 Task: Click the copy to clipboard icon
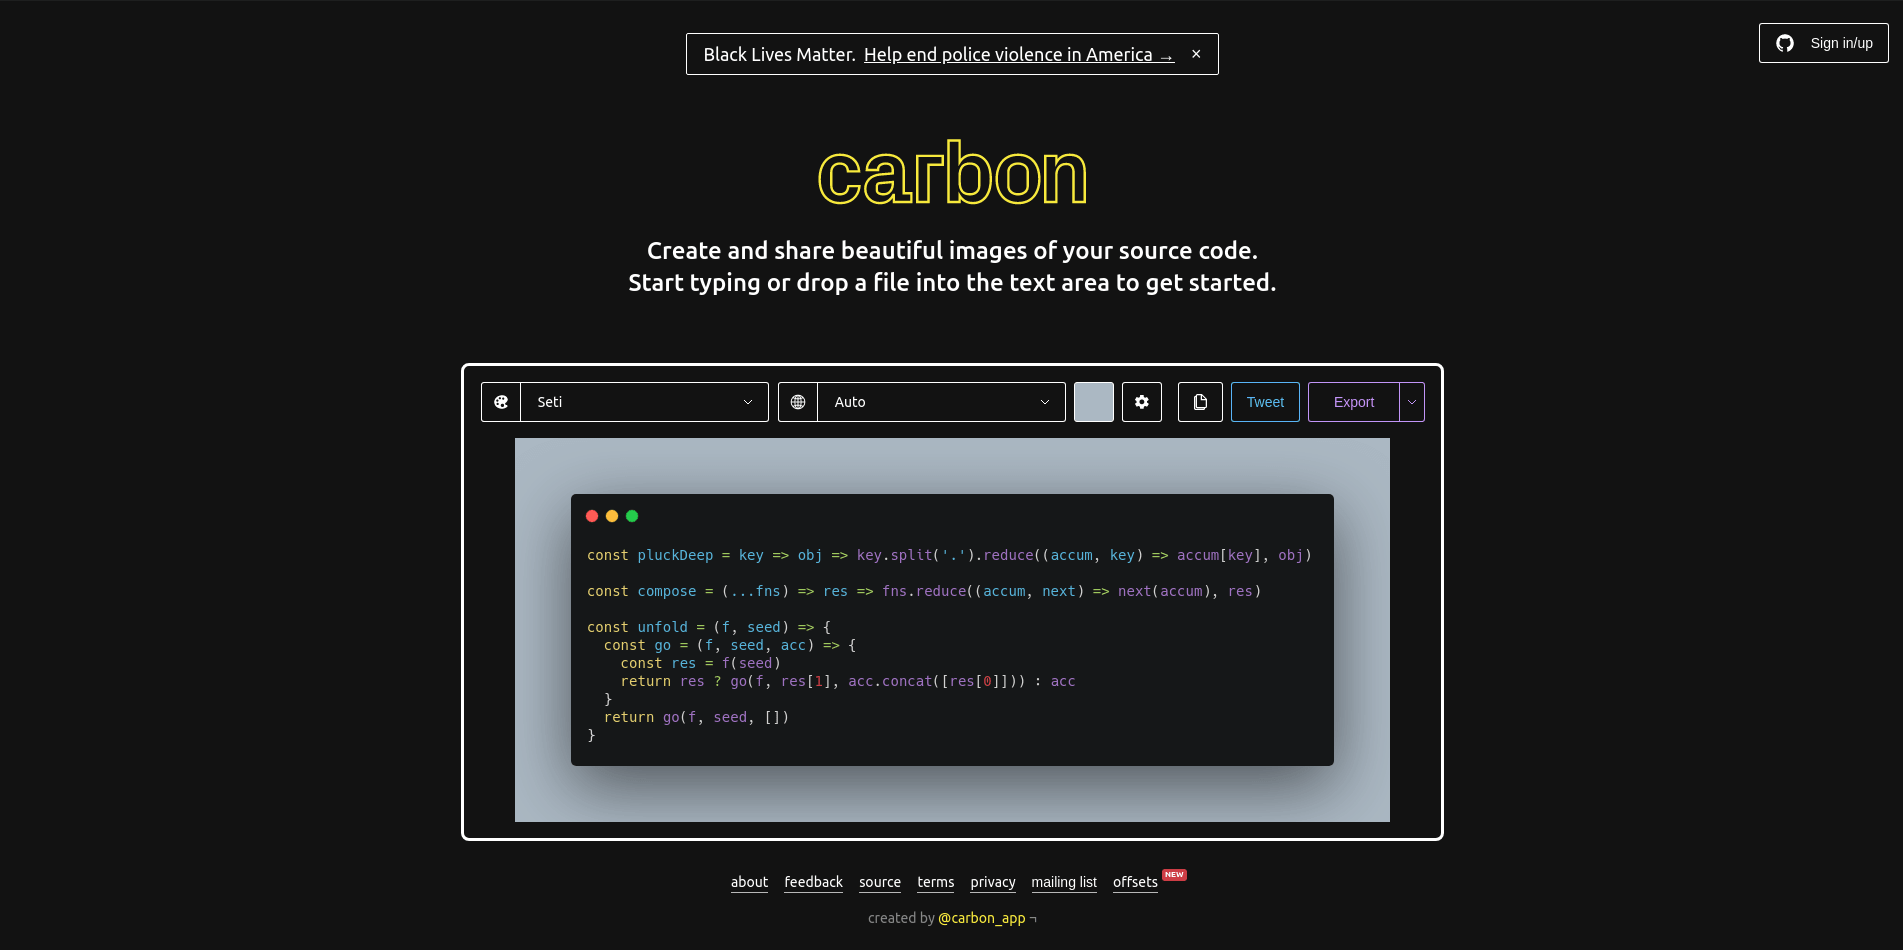pyautogui.click(x=1200, y=402)
